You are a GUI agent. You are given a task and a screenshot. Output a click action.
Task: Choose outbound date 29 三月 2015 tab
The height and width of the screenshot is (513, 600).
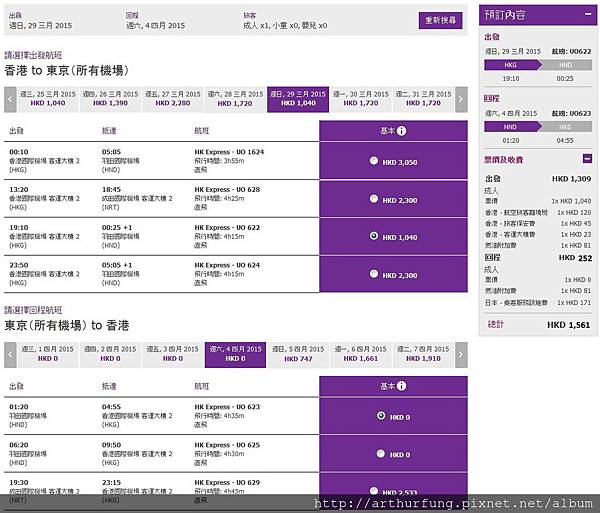(x=298, y=99)
